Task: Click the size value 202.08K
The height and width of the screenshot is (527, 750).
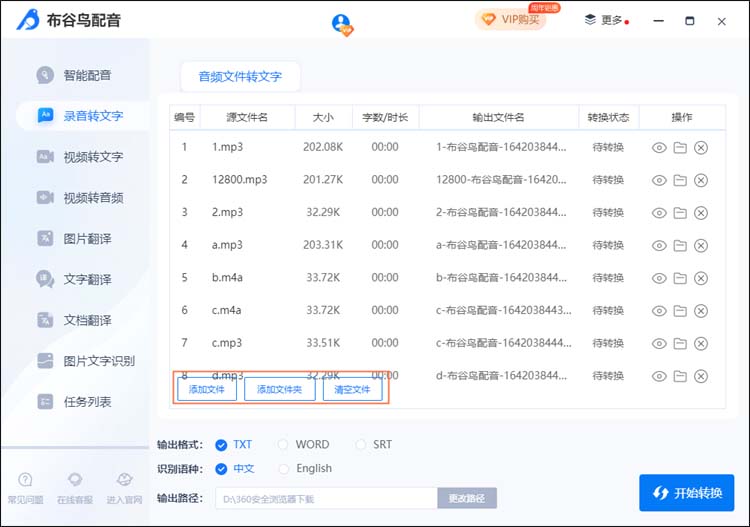Action: click(x=323, y=147)
